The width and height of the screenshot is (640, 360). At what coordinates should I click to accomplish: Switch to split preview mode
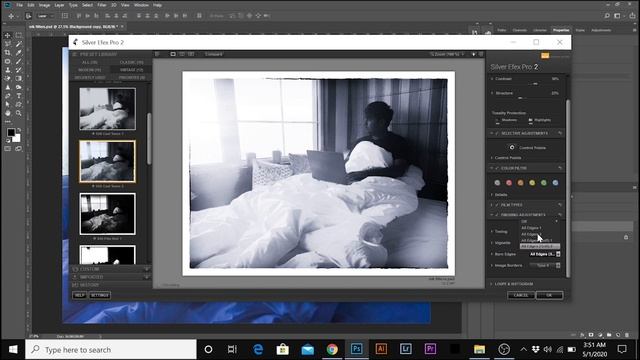pyautogui.click(x=182, y=54)
